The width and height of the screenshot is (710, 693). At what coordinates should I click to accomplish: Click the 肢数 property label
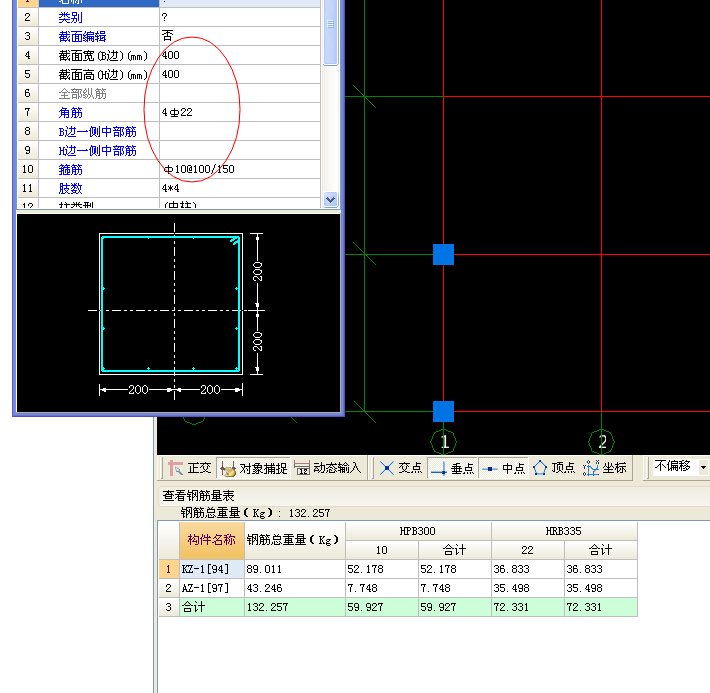coord(99,188)
